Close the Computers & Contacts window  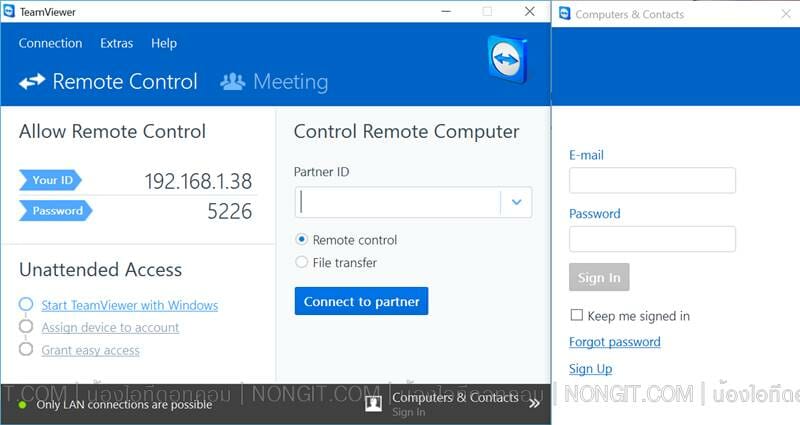click(786, 14)
